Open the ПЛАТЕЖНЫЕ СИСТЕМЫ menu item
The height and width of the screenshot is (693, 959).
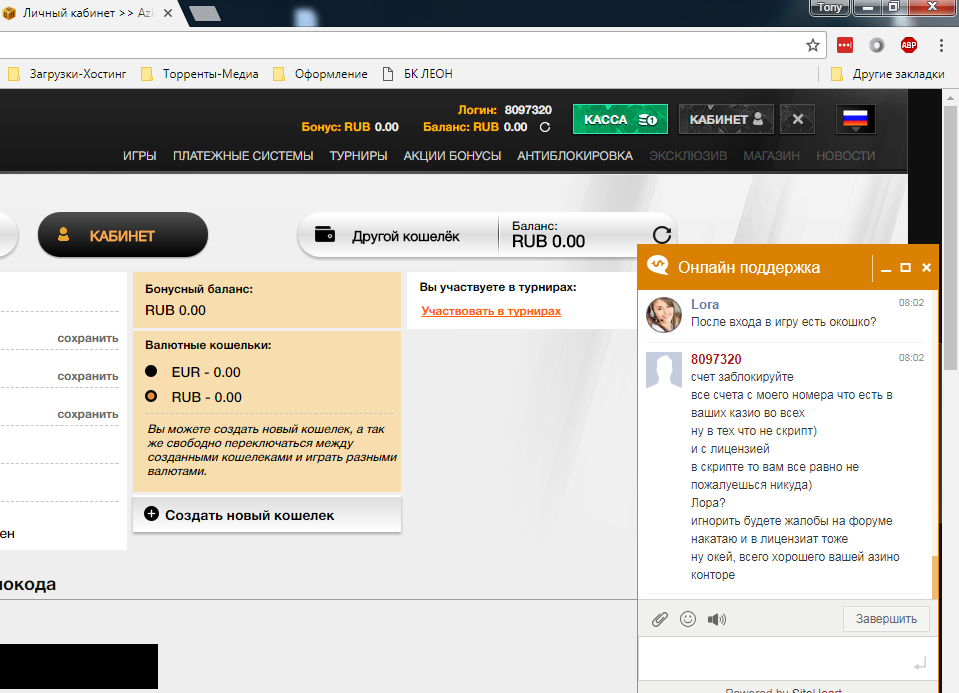pos(243,156)
